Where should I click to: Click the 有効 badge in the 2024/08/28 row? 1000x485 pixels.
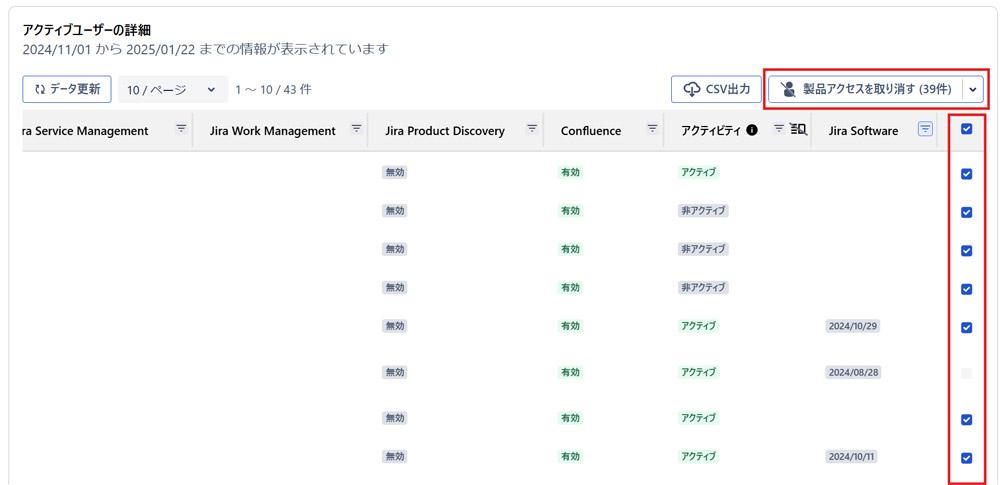point(570,372)
